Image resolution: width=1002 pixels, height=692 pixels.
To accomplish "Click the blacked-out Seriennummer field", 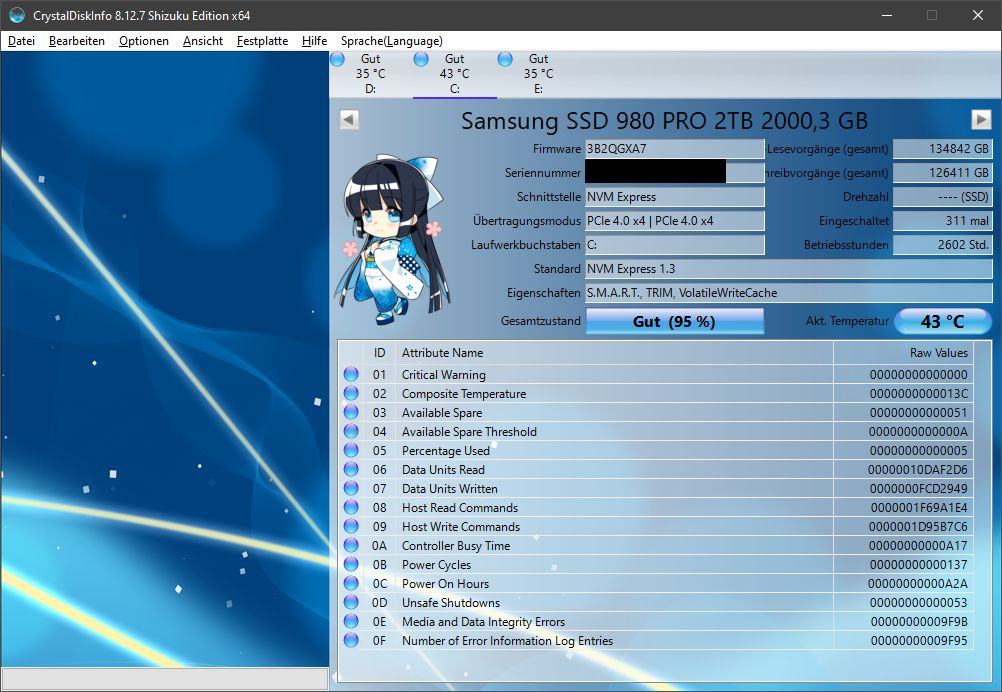I will (674, 173).
